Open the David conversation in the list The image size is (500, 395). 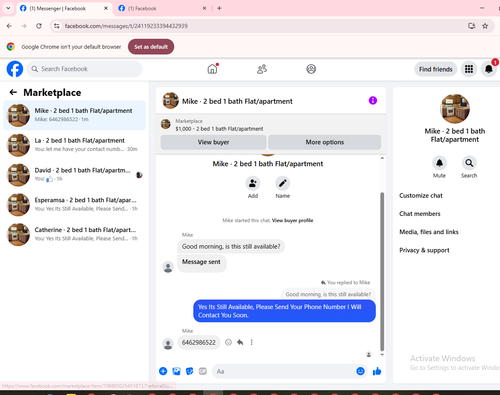pos(75,175)
